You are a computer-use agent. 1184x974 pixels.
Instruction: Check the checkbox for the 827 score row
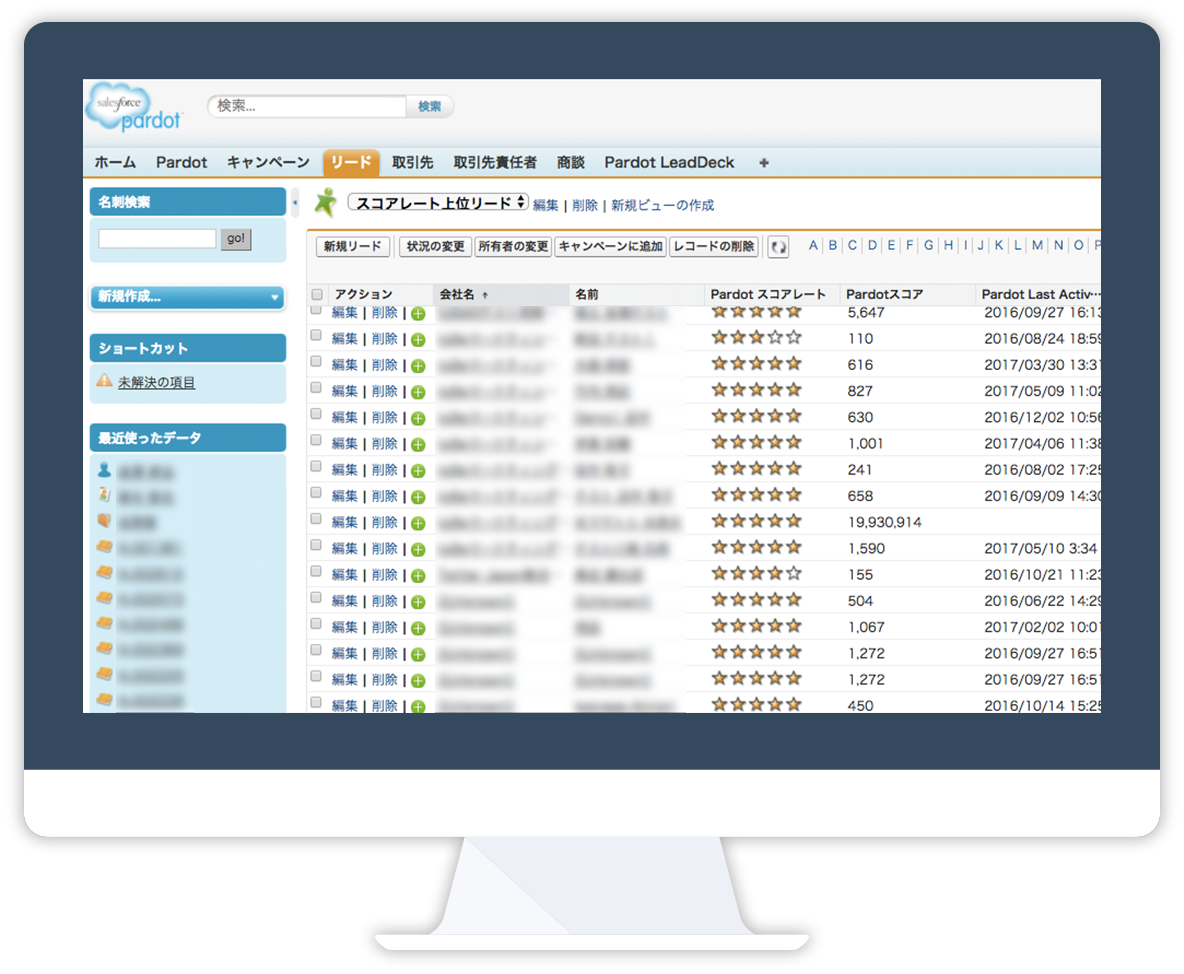click(x=316, y=388)
